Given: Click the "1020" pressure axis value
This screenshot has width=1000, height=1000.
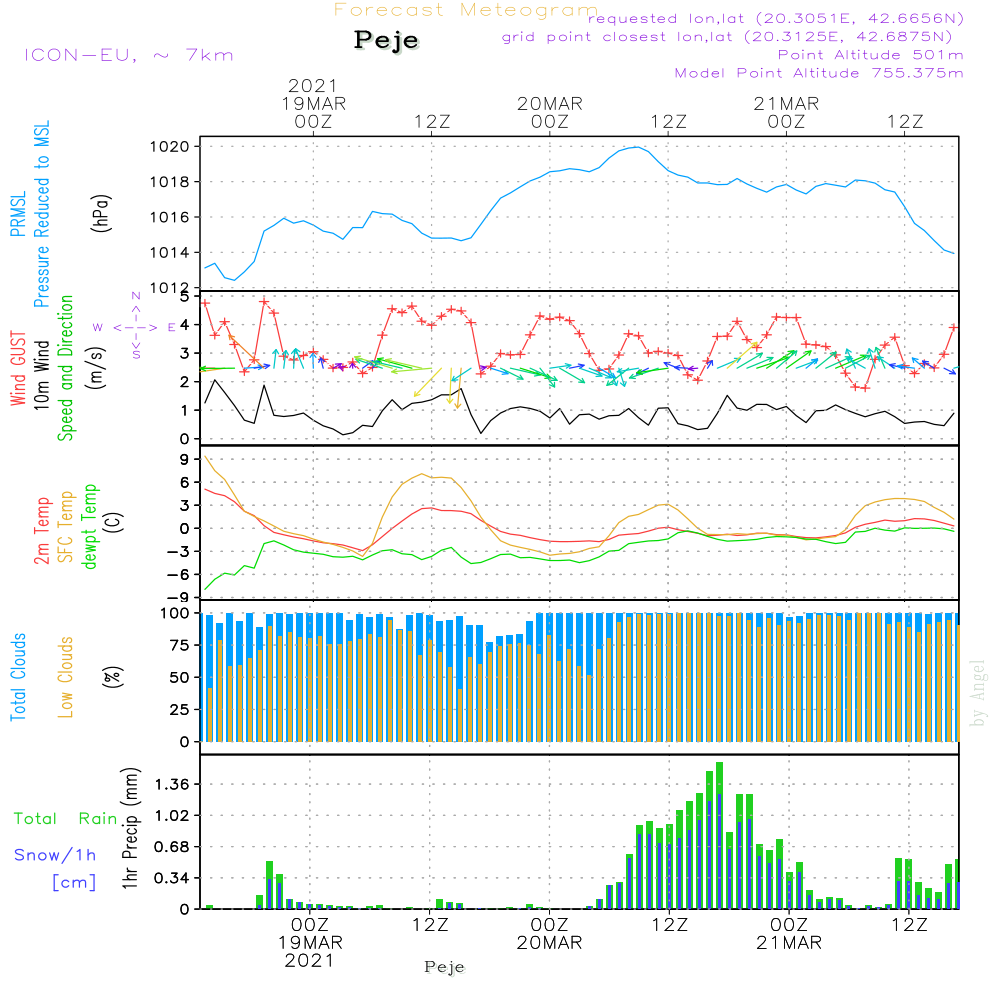Looking at the screenshot, I should coord(170,147).
